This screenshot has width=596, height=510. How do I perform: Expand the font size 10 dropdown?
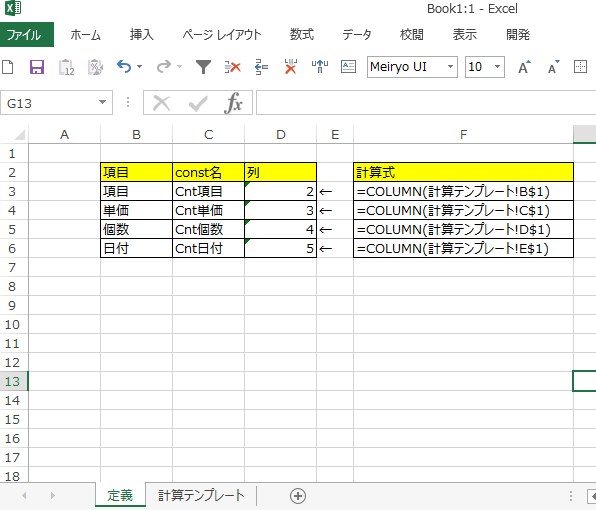point(497,67)
